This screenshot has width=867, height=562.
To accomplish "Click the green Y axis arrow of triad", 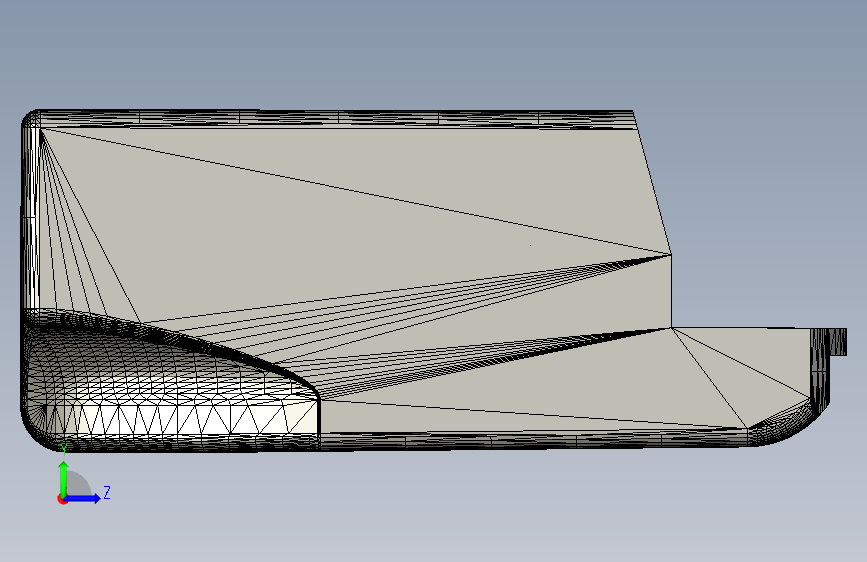I will [x=64, y=478].
